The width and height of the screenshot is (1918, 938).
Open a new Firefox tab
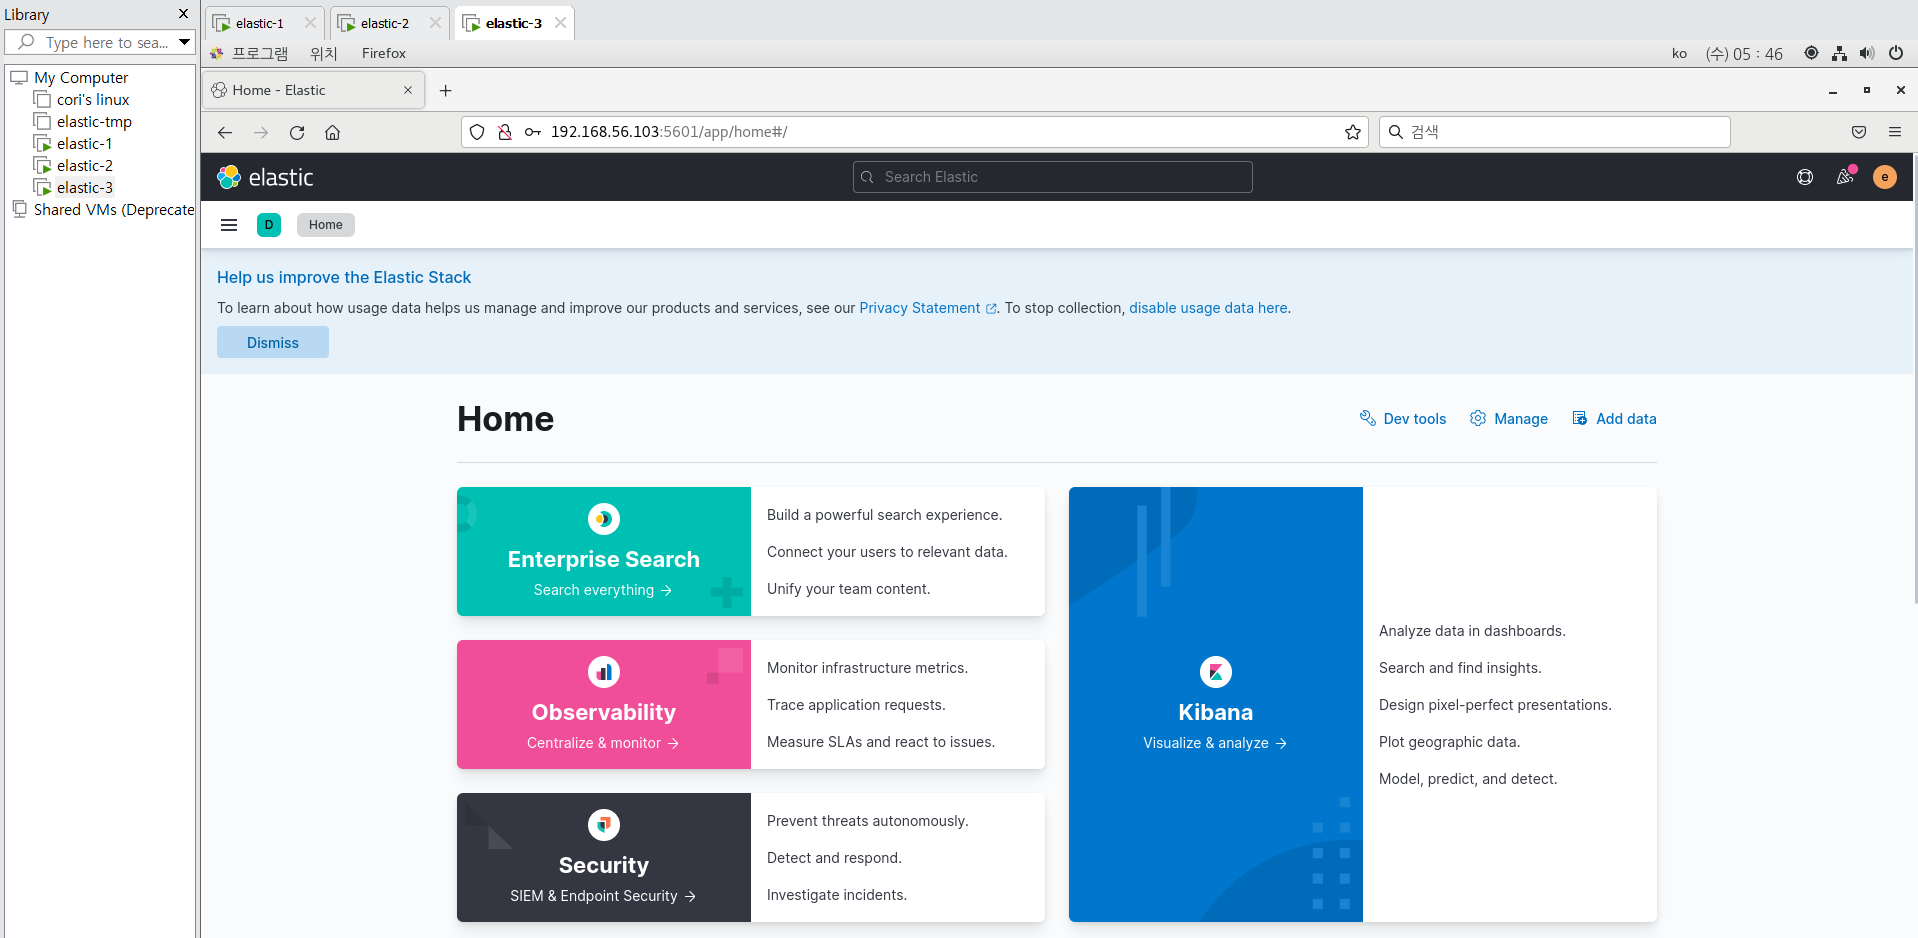coord(446,90)
